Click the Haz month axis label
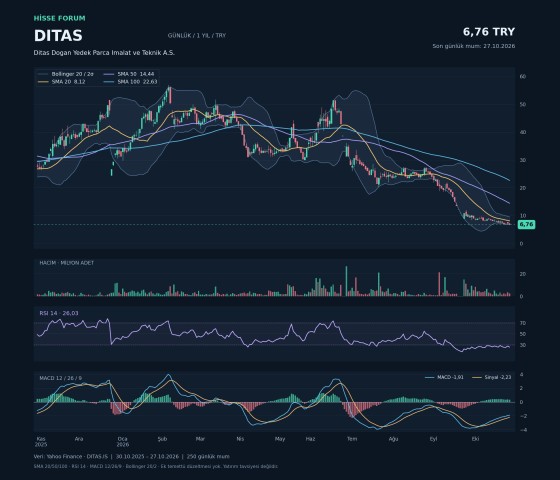560x480 pixels. coord(310,439)
